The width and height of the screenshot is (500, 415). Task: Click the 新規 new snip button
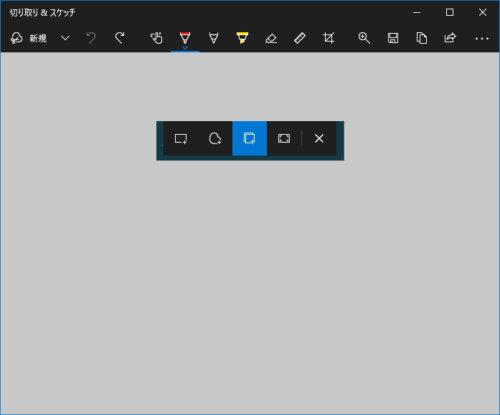point(28,38)
